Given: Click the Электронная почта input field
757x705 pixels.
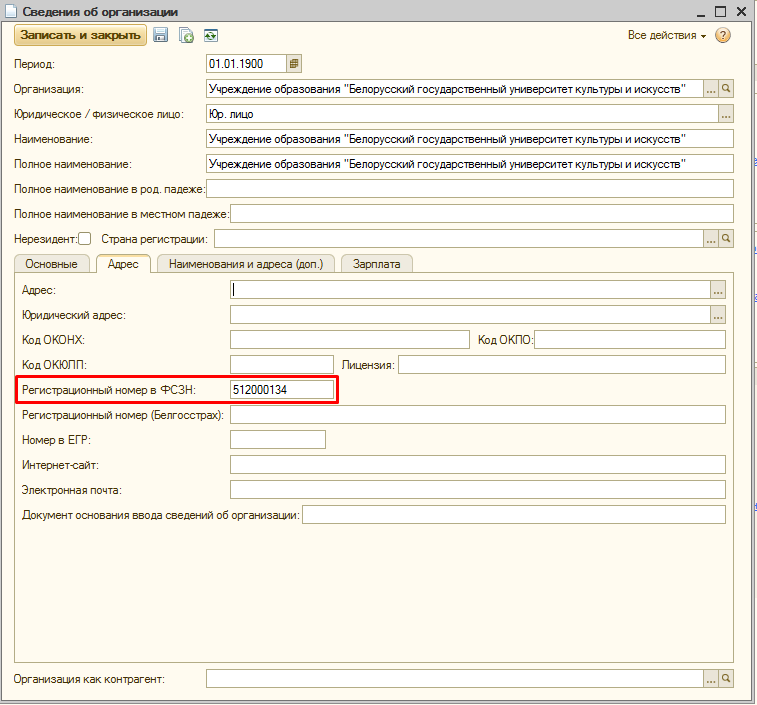Looking at the screenshot, I should [477, 490].
